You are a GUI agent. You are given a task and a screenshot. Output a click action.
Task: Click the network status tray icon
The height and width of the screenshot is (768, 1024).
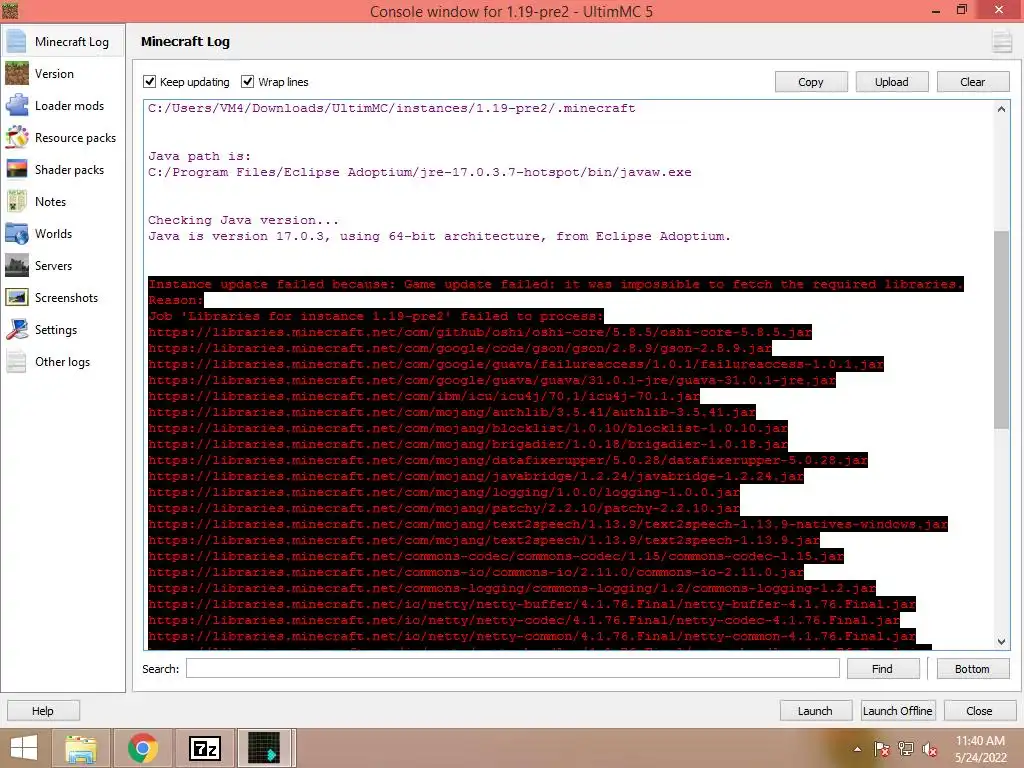(x=906, y=749)
